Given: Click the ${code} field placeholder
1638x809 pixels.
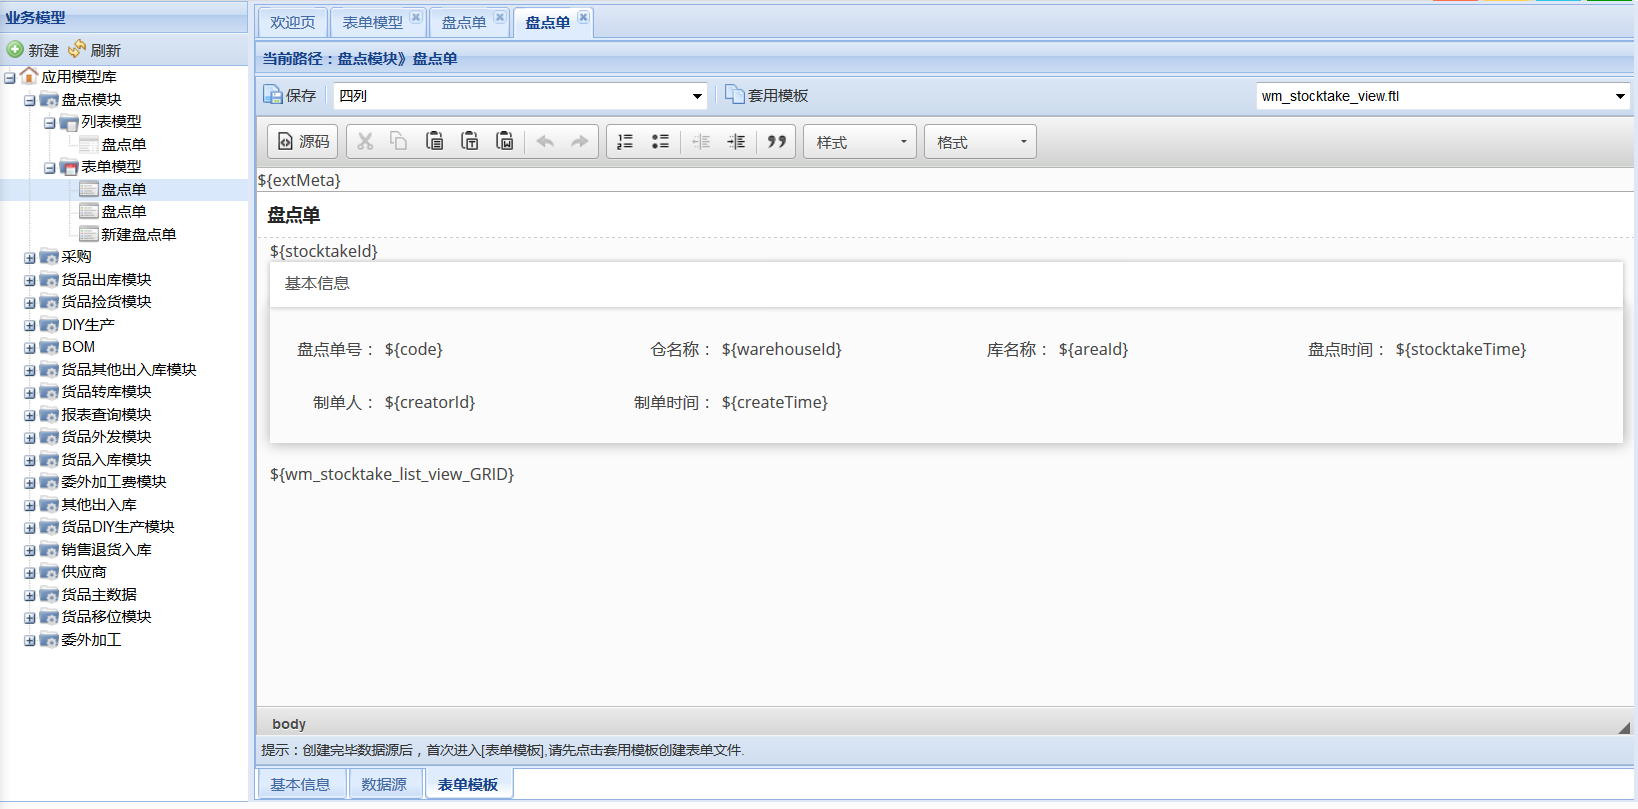Looking at the screenshot, I should (414, 349).
